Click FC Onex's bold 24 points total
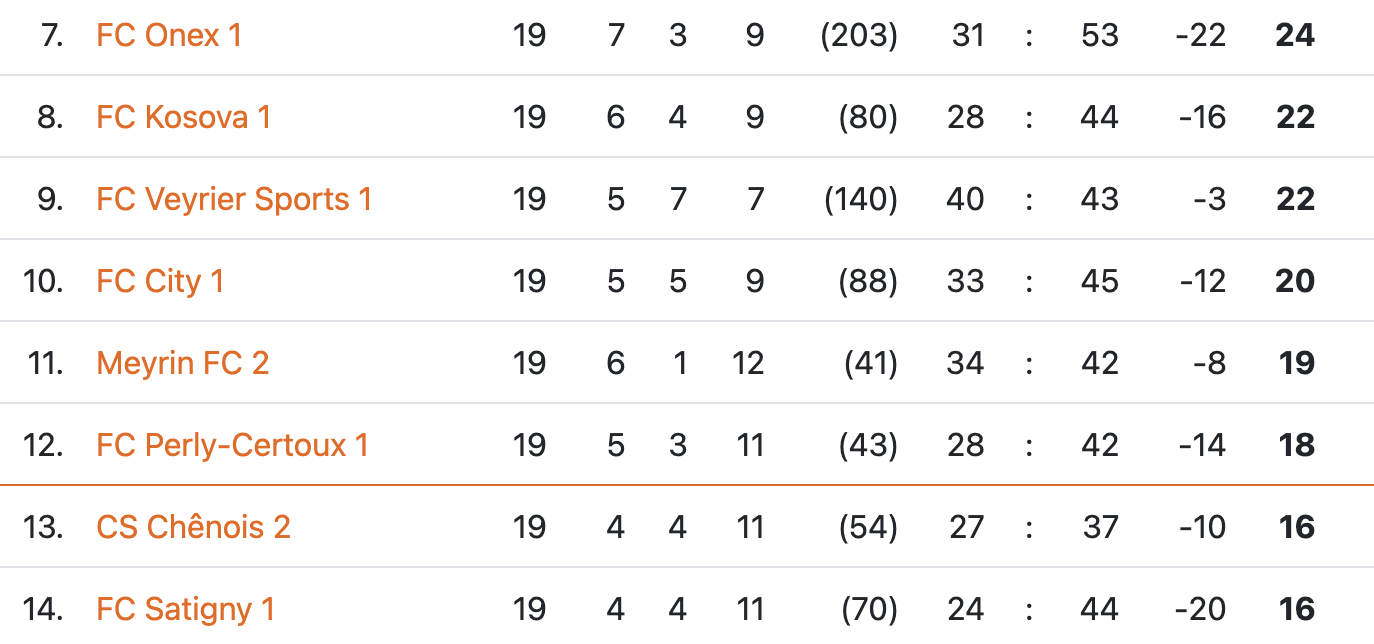Viewport: 1374px width, 644px height. click(1295, 36)
